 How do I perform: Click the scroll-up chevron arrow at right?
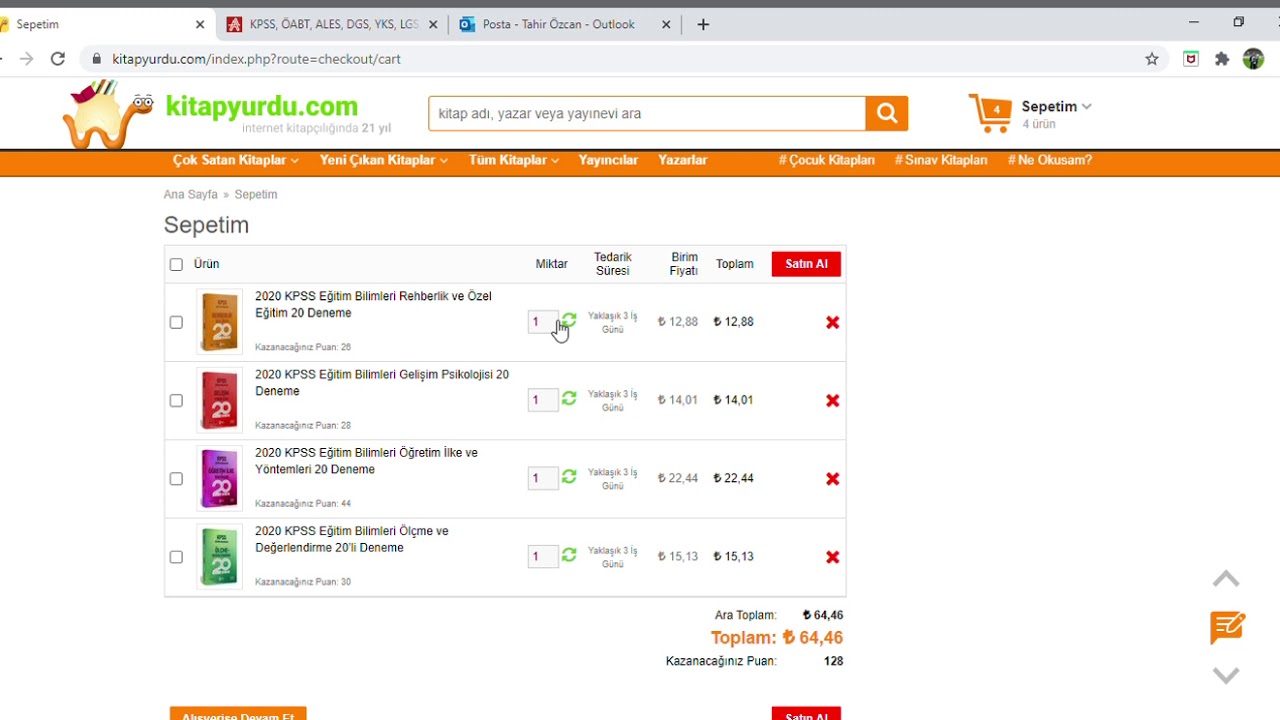point(1226,579)
